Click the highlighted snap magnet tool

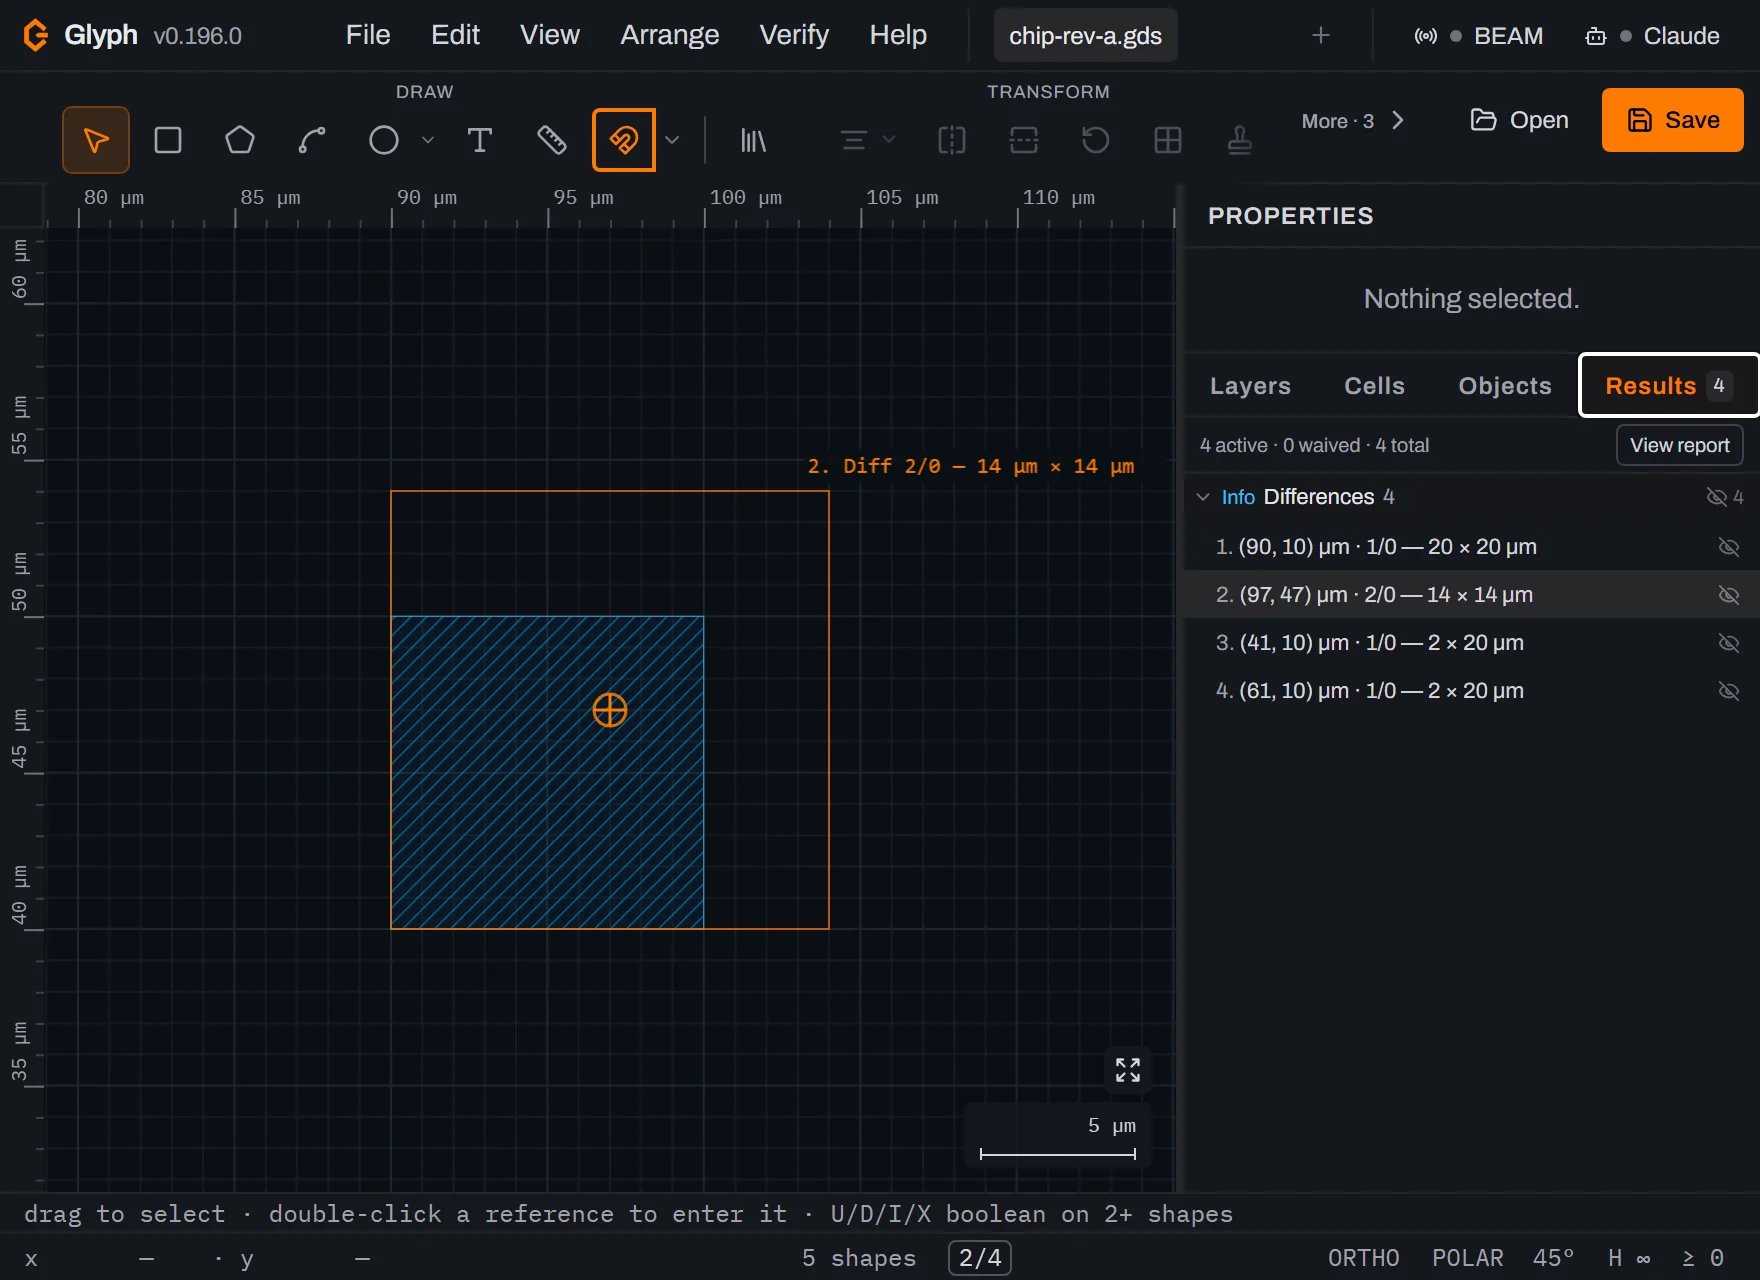point(624,140)
